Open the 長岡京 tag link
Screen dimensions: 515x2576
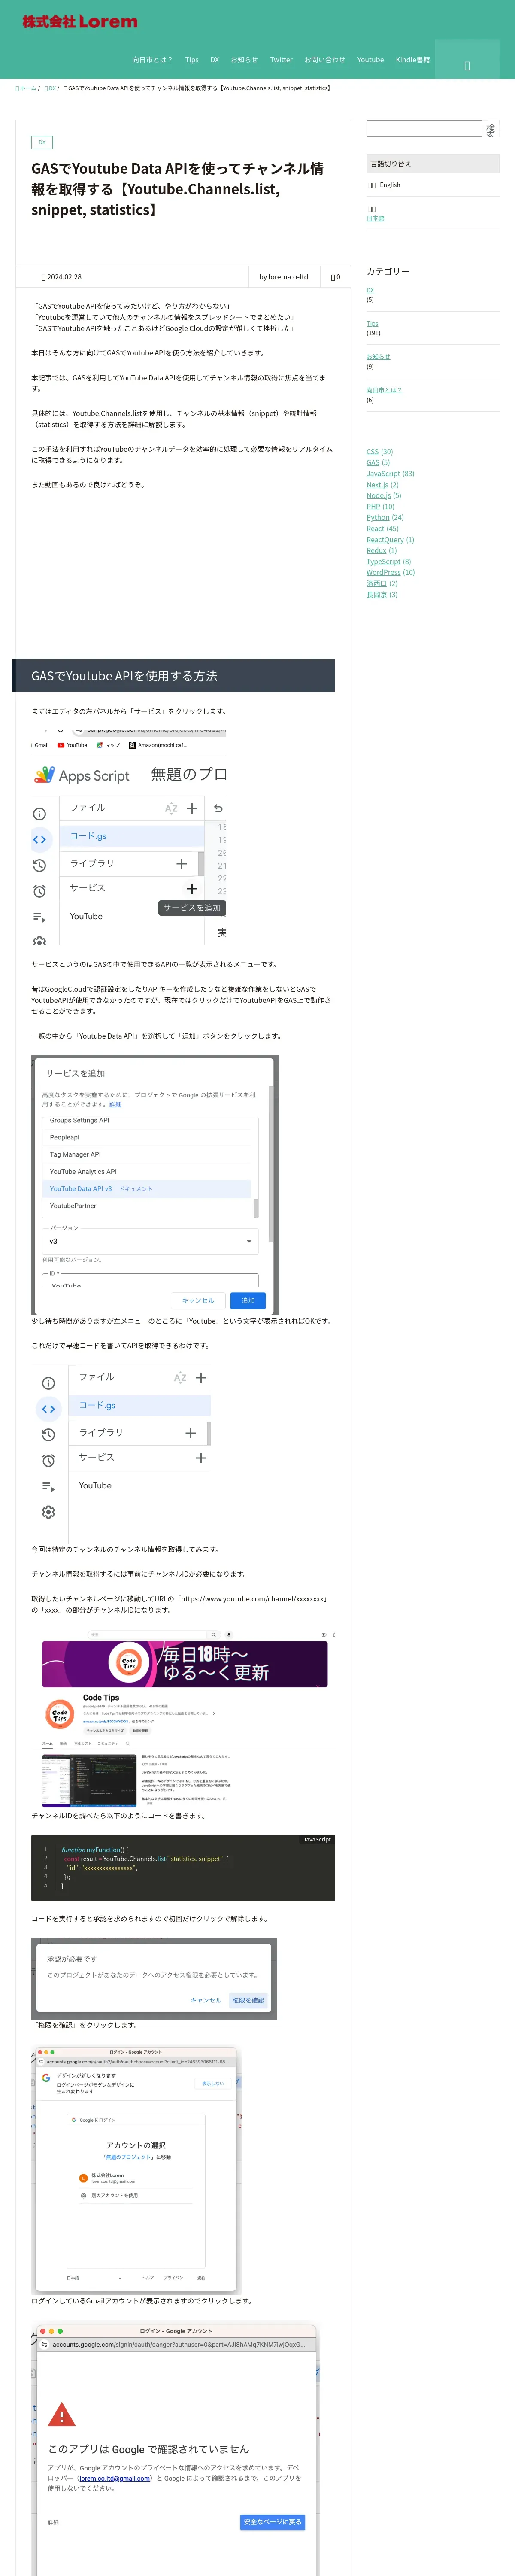376,595
